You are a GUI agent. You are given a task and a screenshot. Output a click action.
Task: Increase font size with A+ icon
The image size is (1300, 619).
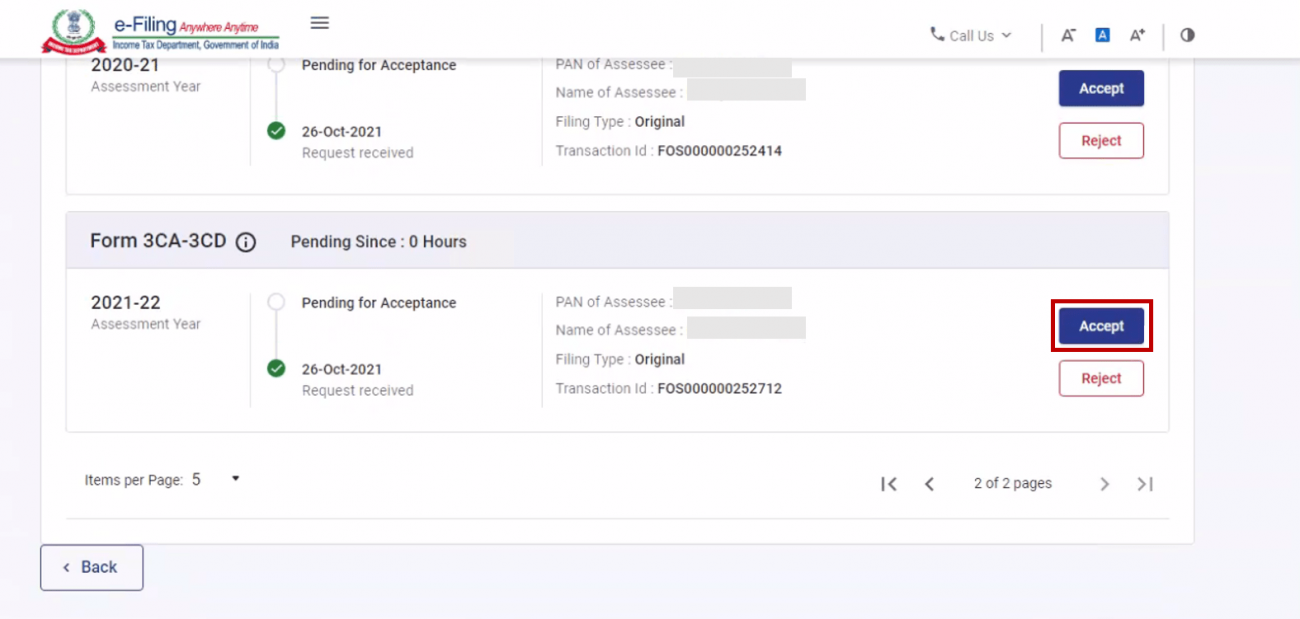1137,35
